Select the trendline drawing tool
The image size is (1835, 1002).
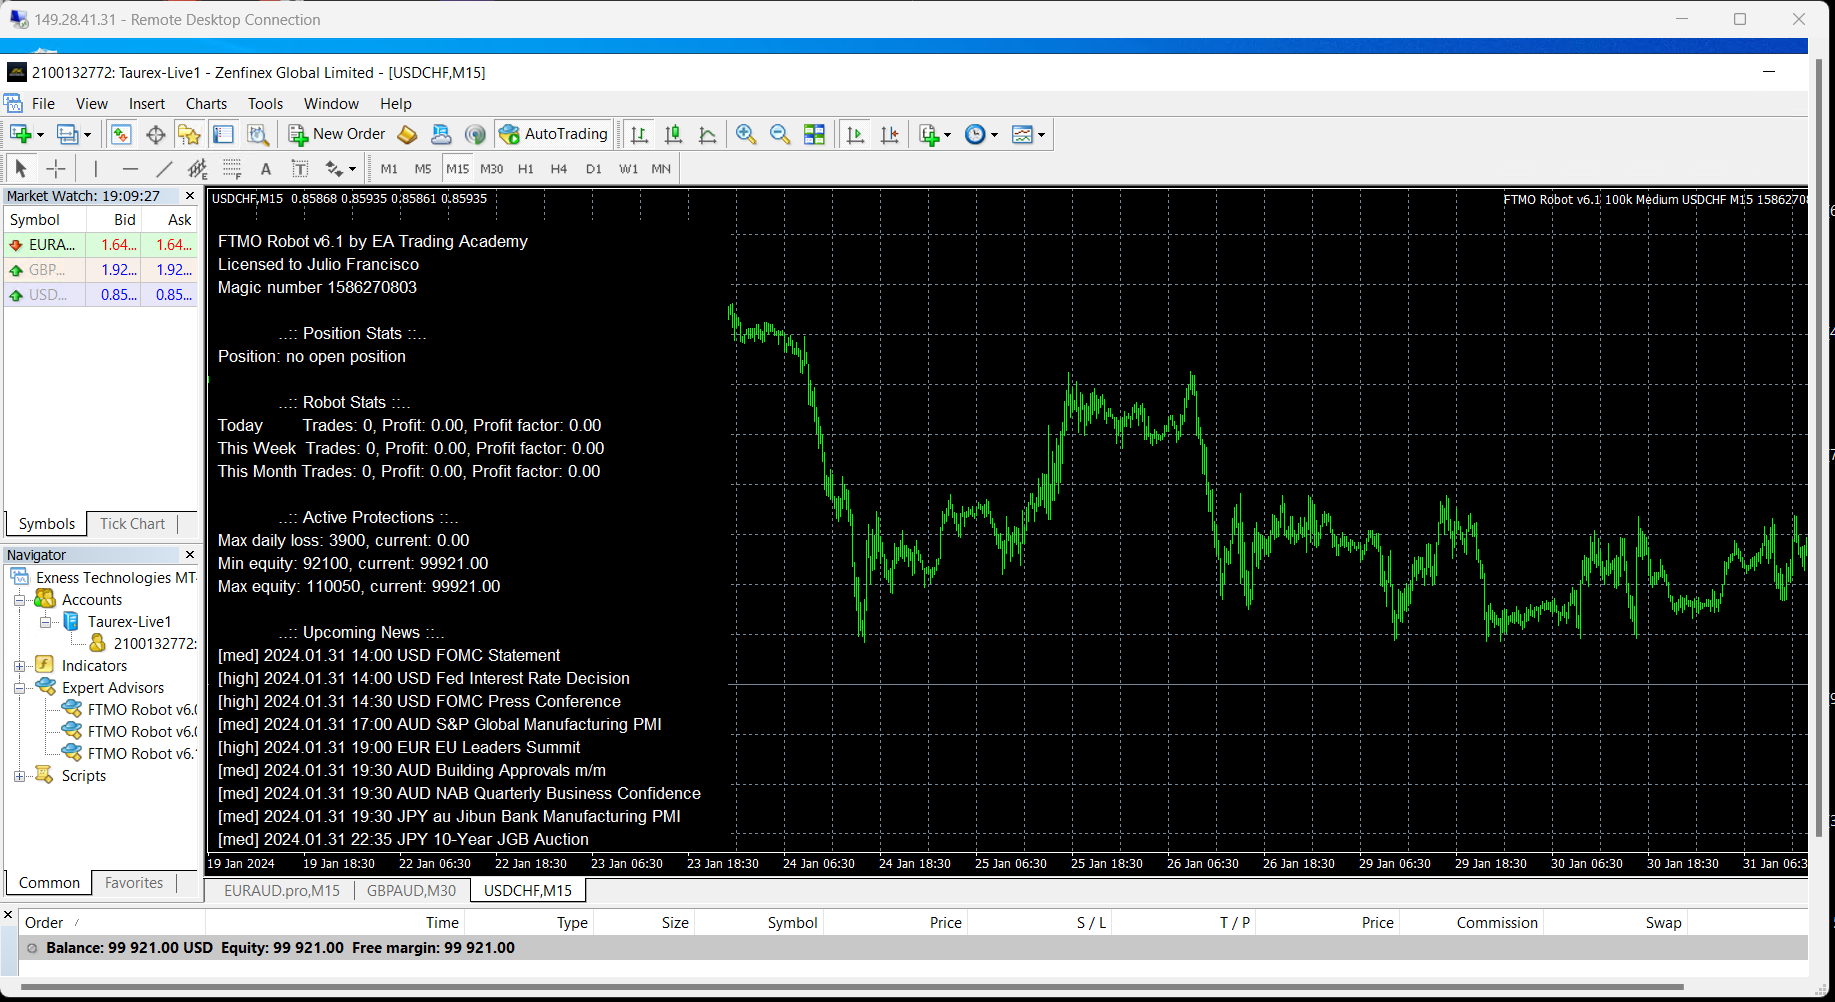click(164, 169)
